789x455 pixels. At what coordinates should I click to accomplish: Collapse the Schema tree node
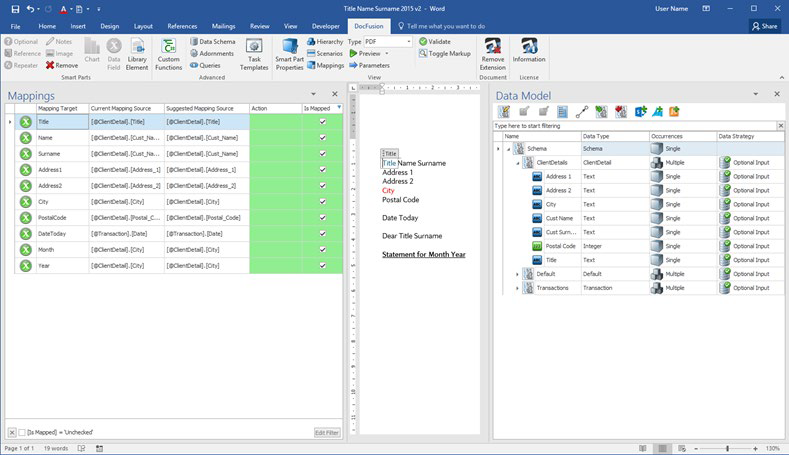pos(508,149)
